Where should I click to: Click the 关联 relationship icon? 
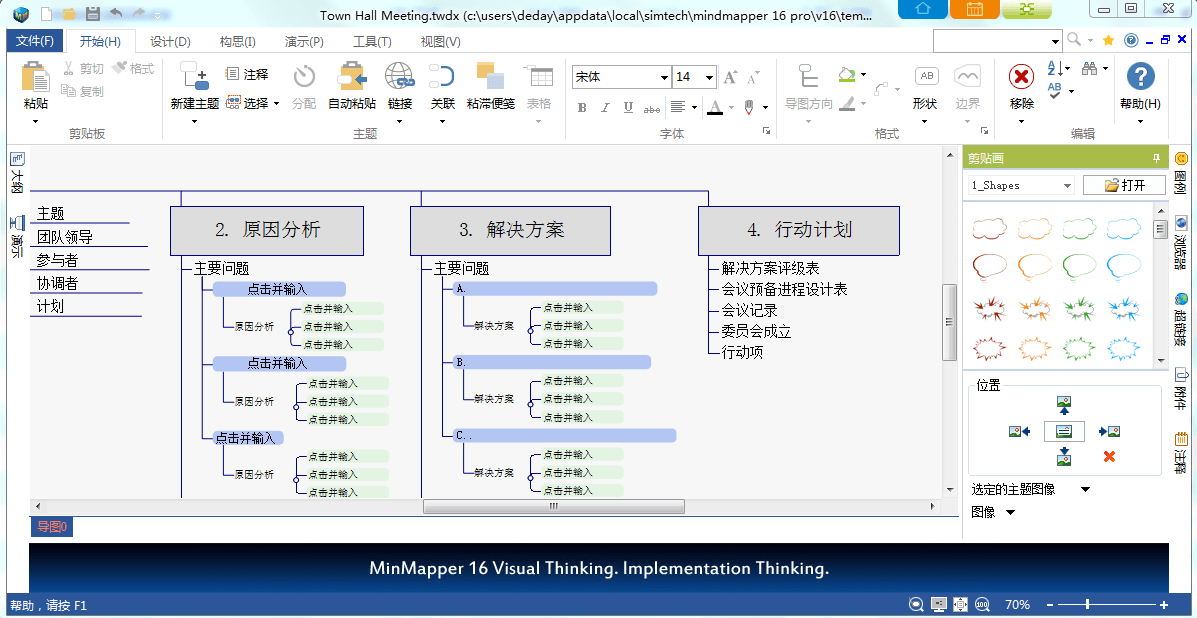pos(442,77)
